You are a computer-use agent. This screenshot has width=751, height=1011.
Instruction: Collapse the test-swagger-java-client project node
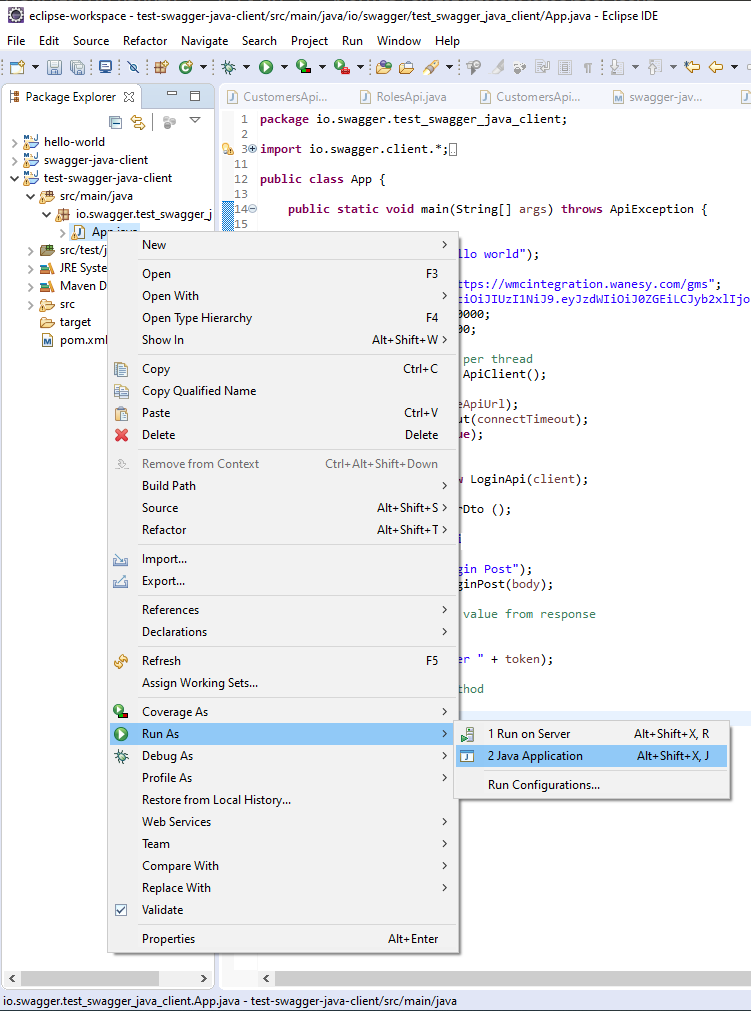coord(14,178)
